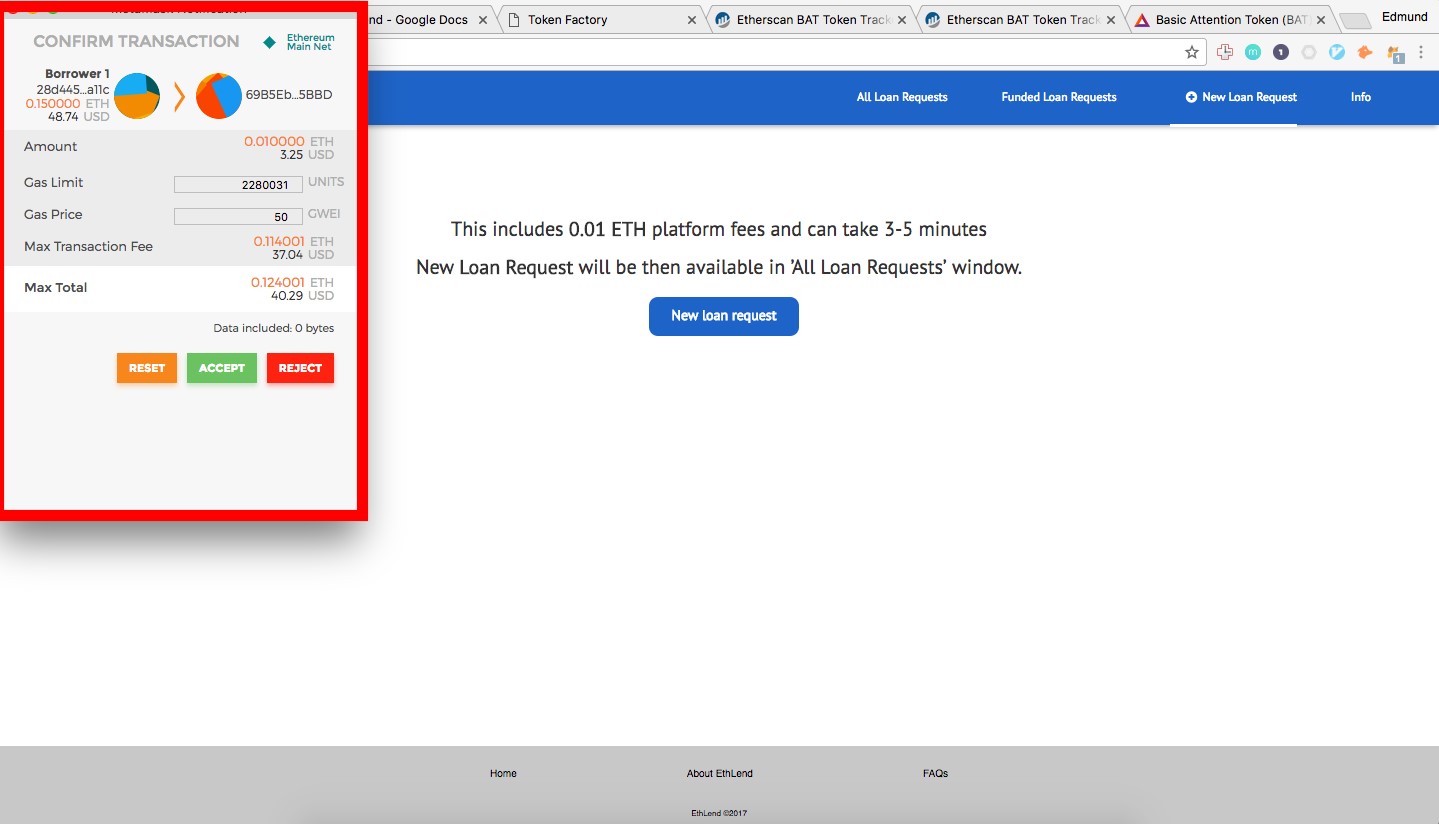Click 'Data included: 0 bytes' text
This screenshot has height=824, width=1439.
tap(274, 328)
